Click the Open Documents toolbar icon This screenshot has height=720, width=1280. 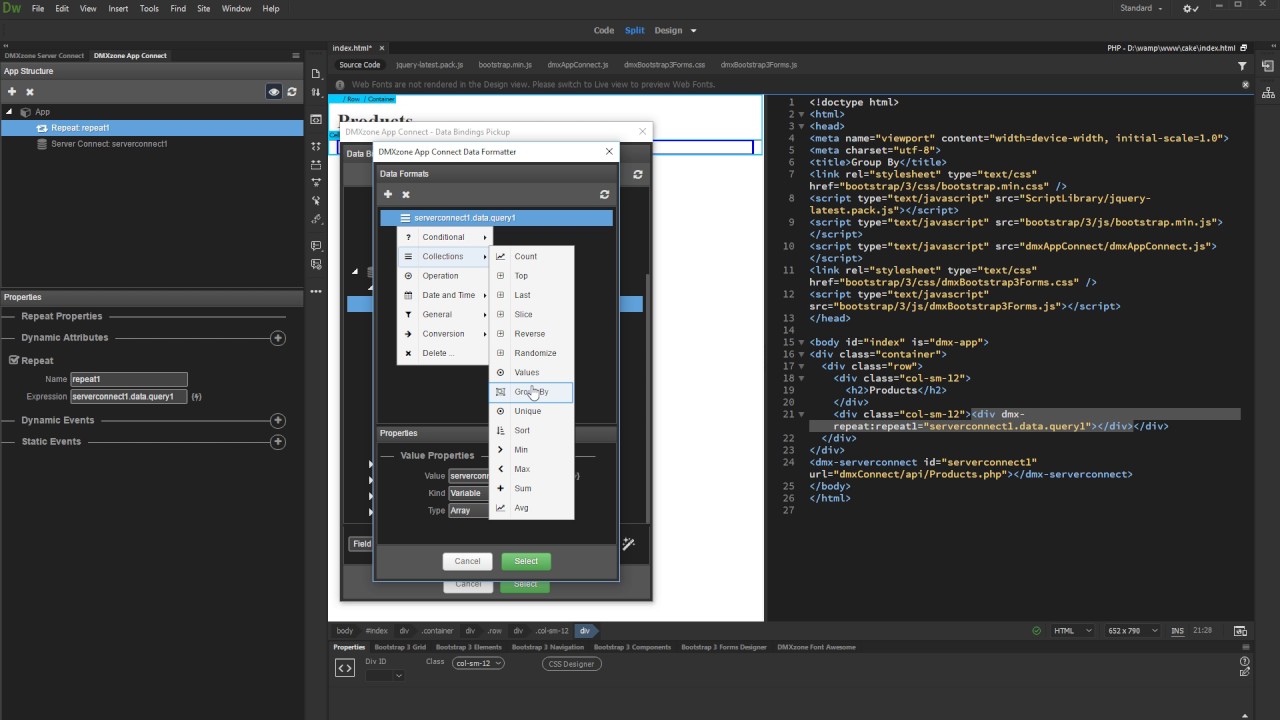(x=316, y=74)
